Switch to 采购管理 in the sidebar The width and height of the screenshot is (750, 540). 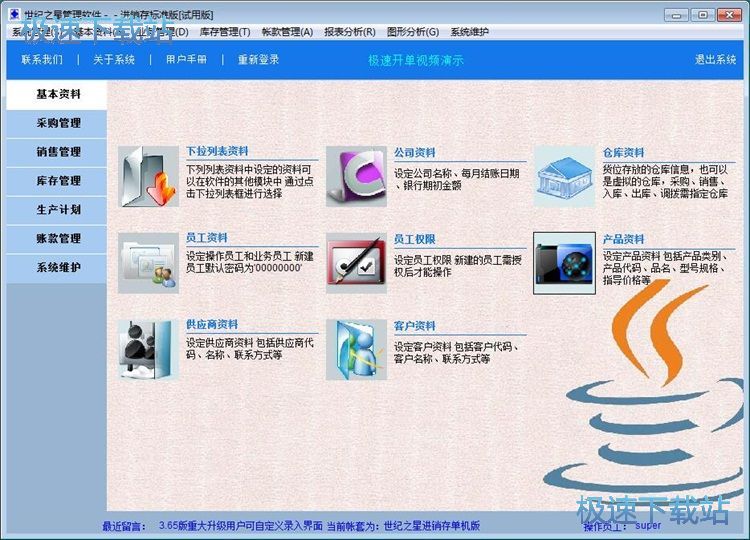[57, 123]
